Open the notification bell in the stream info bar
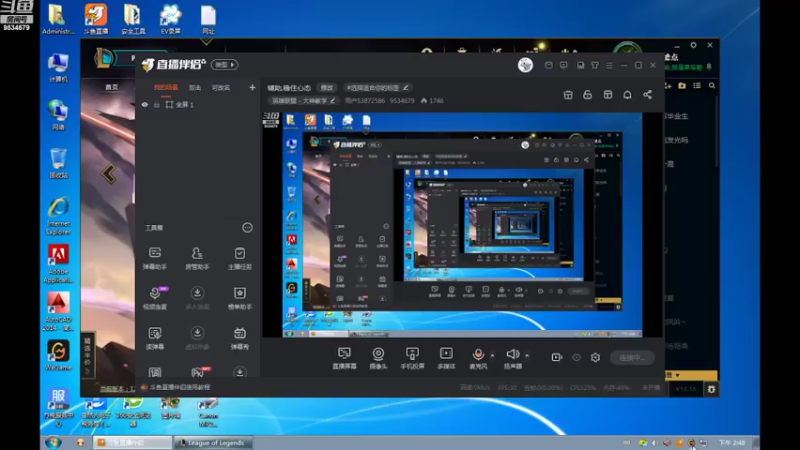This screenshot has height=450, width=800. [627, 95]
